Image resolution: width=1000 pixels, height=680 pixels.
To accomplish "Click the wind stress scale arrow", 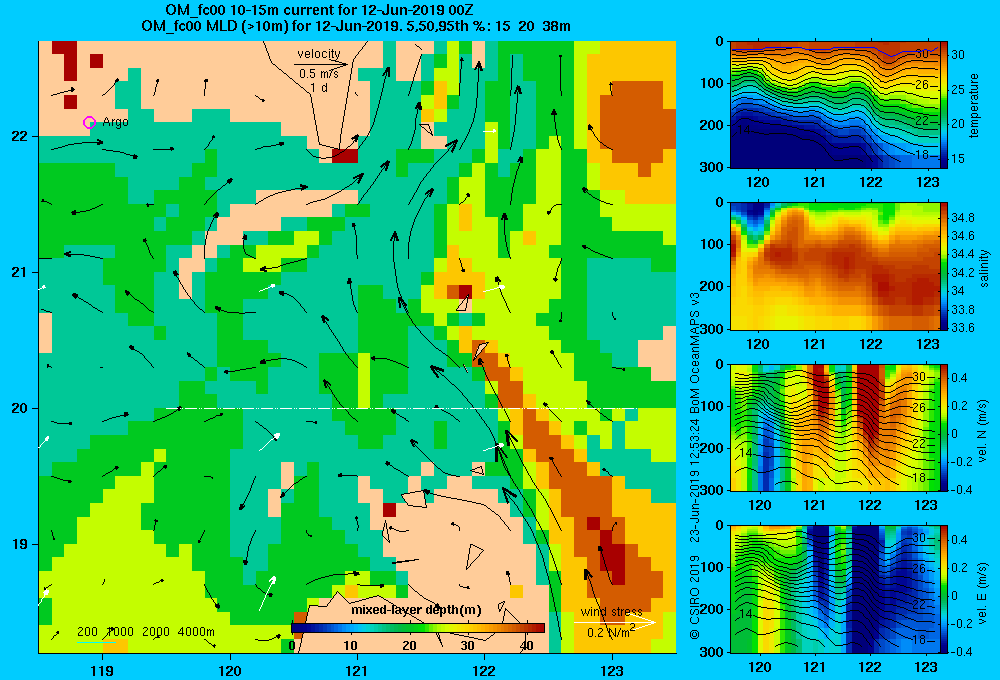I will 614,622.
